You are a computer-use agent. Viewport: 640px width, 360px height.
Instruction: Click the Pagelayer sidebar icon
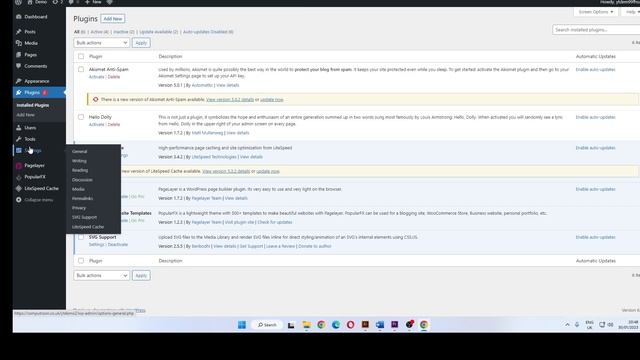[18, 165]
